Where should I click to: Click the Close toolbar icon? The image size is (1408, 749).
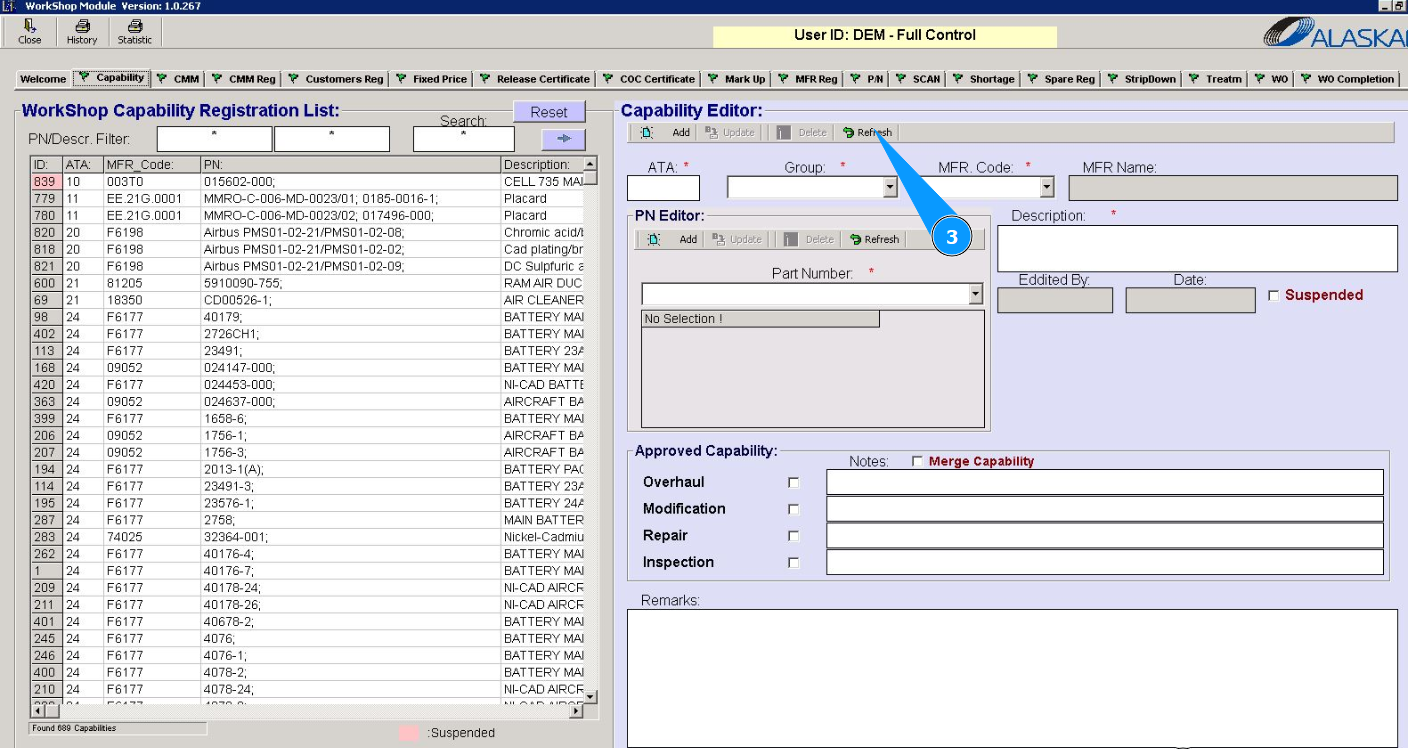[30, 32]
